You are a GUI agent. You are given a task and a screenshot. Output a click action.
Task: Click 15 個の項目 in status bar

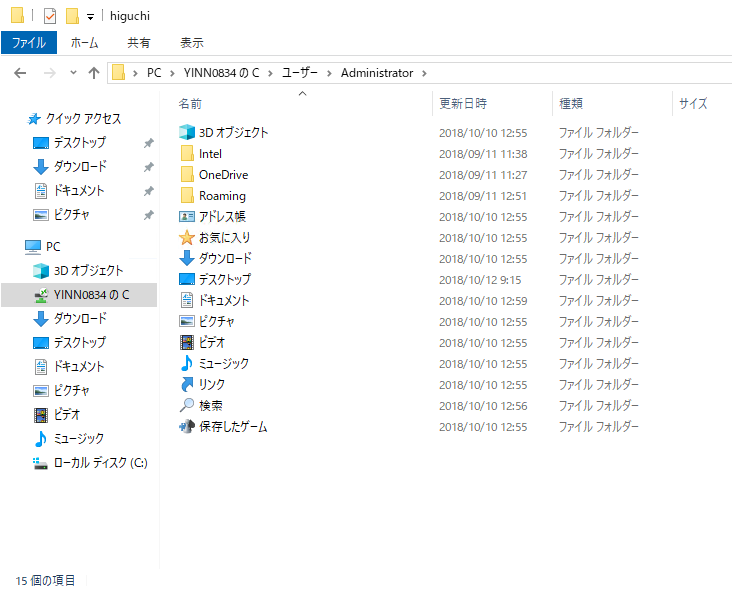click(45, 580)
